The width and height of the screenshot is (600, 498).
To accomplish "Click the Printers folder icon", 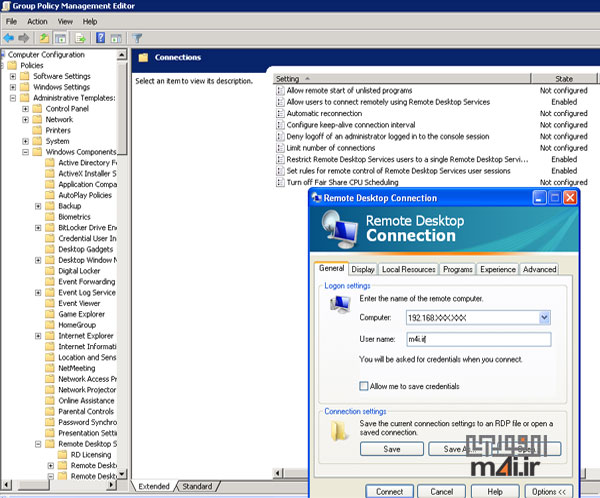I will pos(37,130).
